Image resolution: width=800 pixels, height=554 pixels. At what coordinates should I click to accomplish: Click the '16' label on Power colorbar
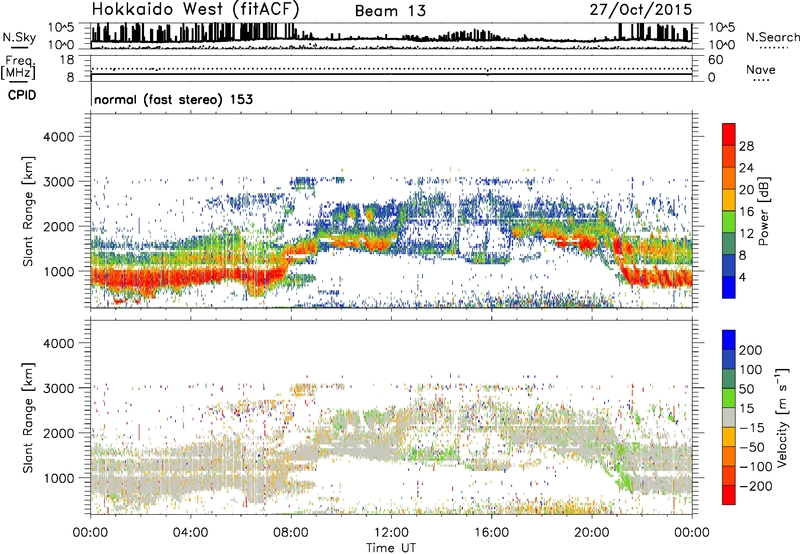[746, 212]
